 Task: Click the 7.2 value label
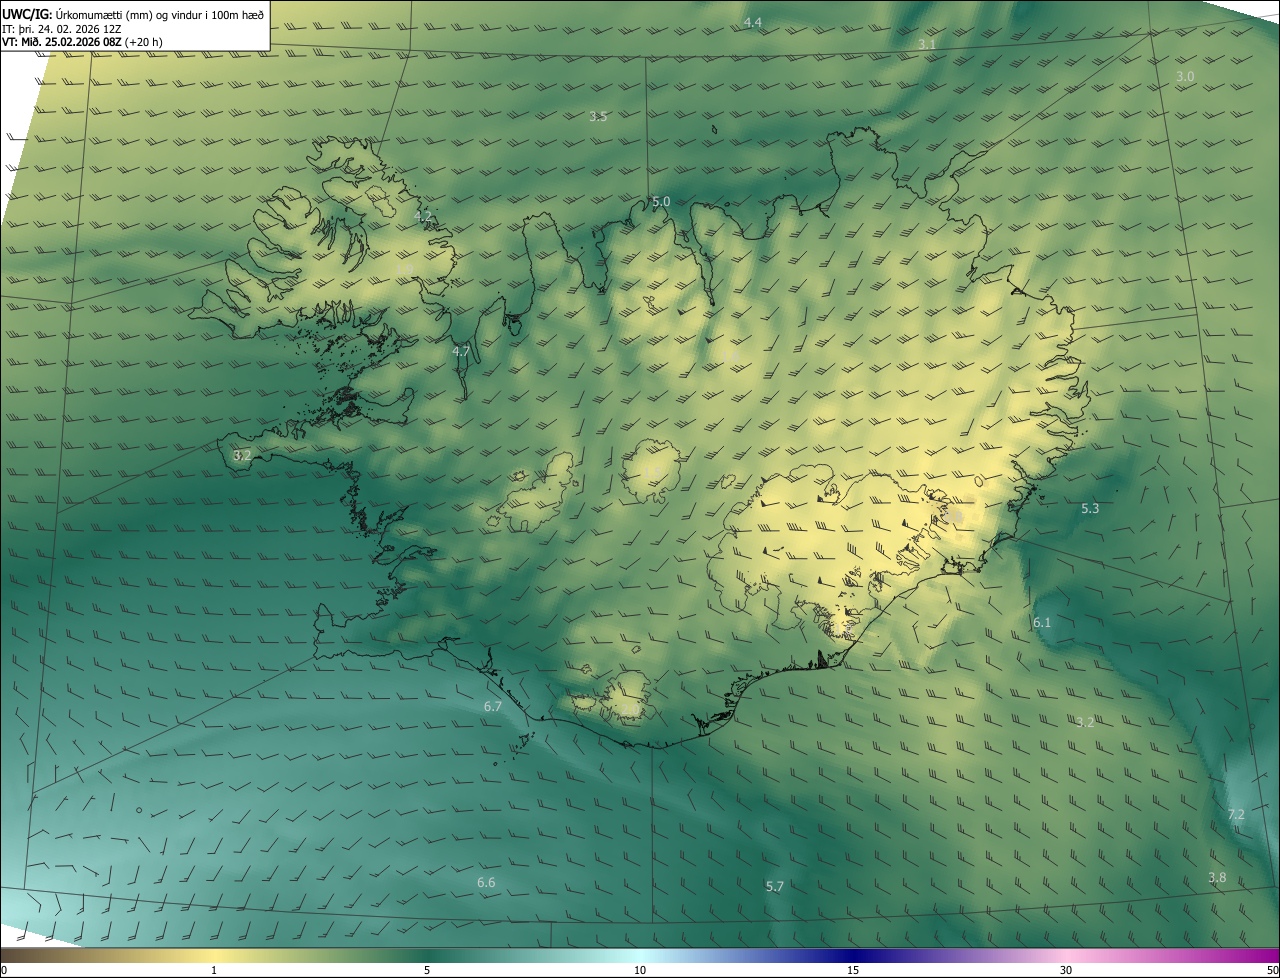tap(1236, 814)
